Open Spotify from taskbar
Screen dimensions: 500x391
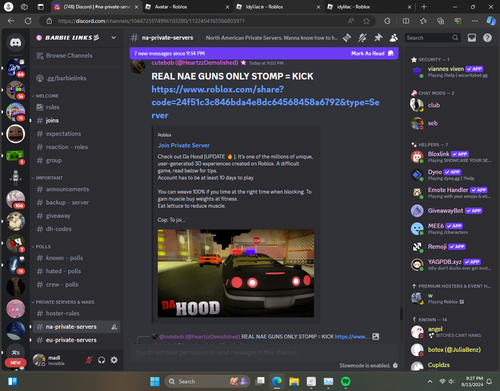pyautogui.click(x=346, y=381)
